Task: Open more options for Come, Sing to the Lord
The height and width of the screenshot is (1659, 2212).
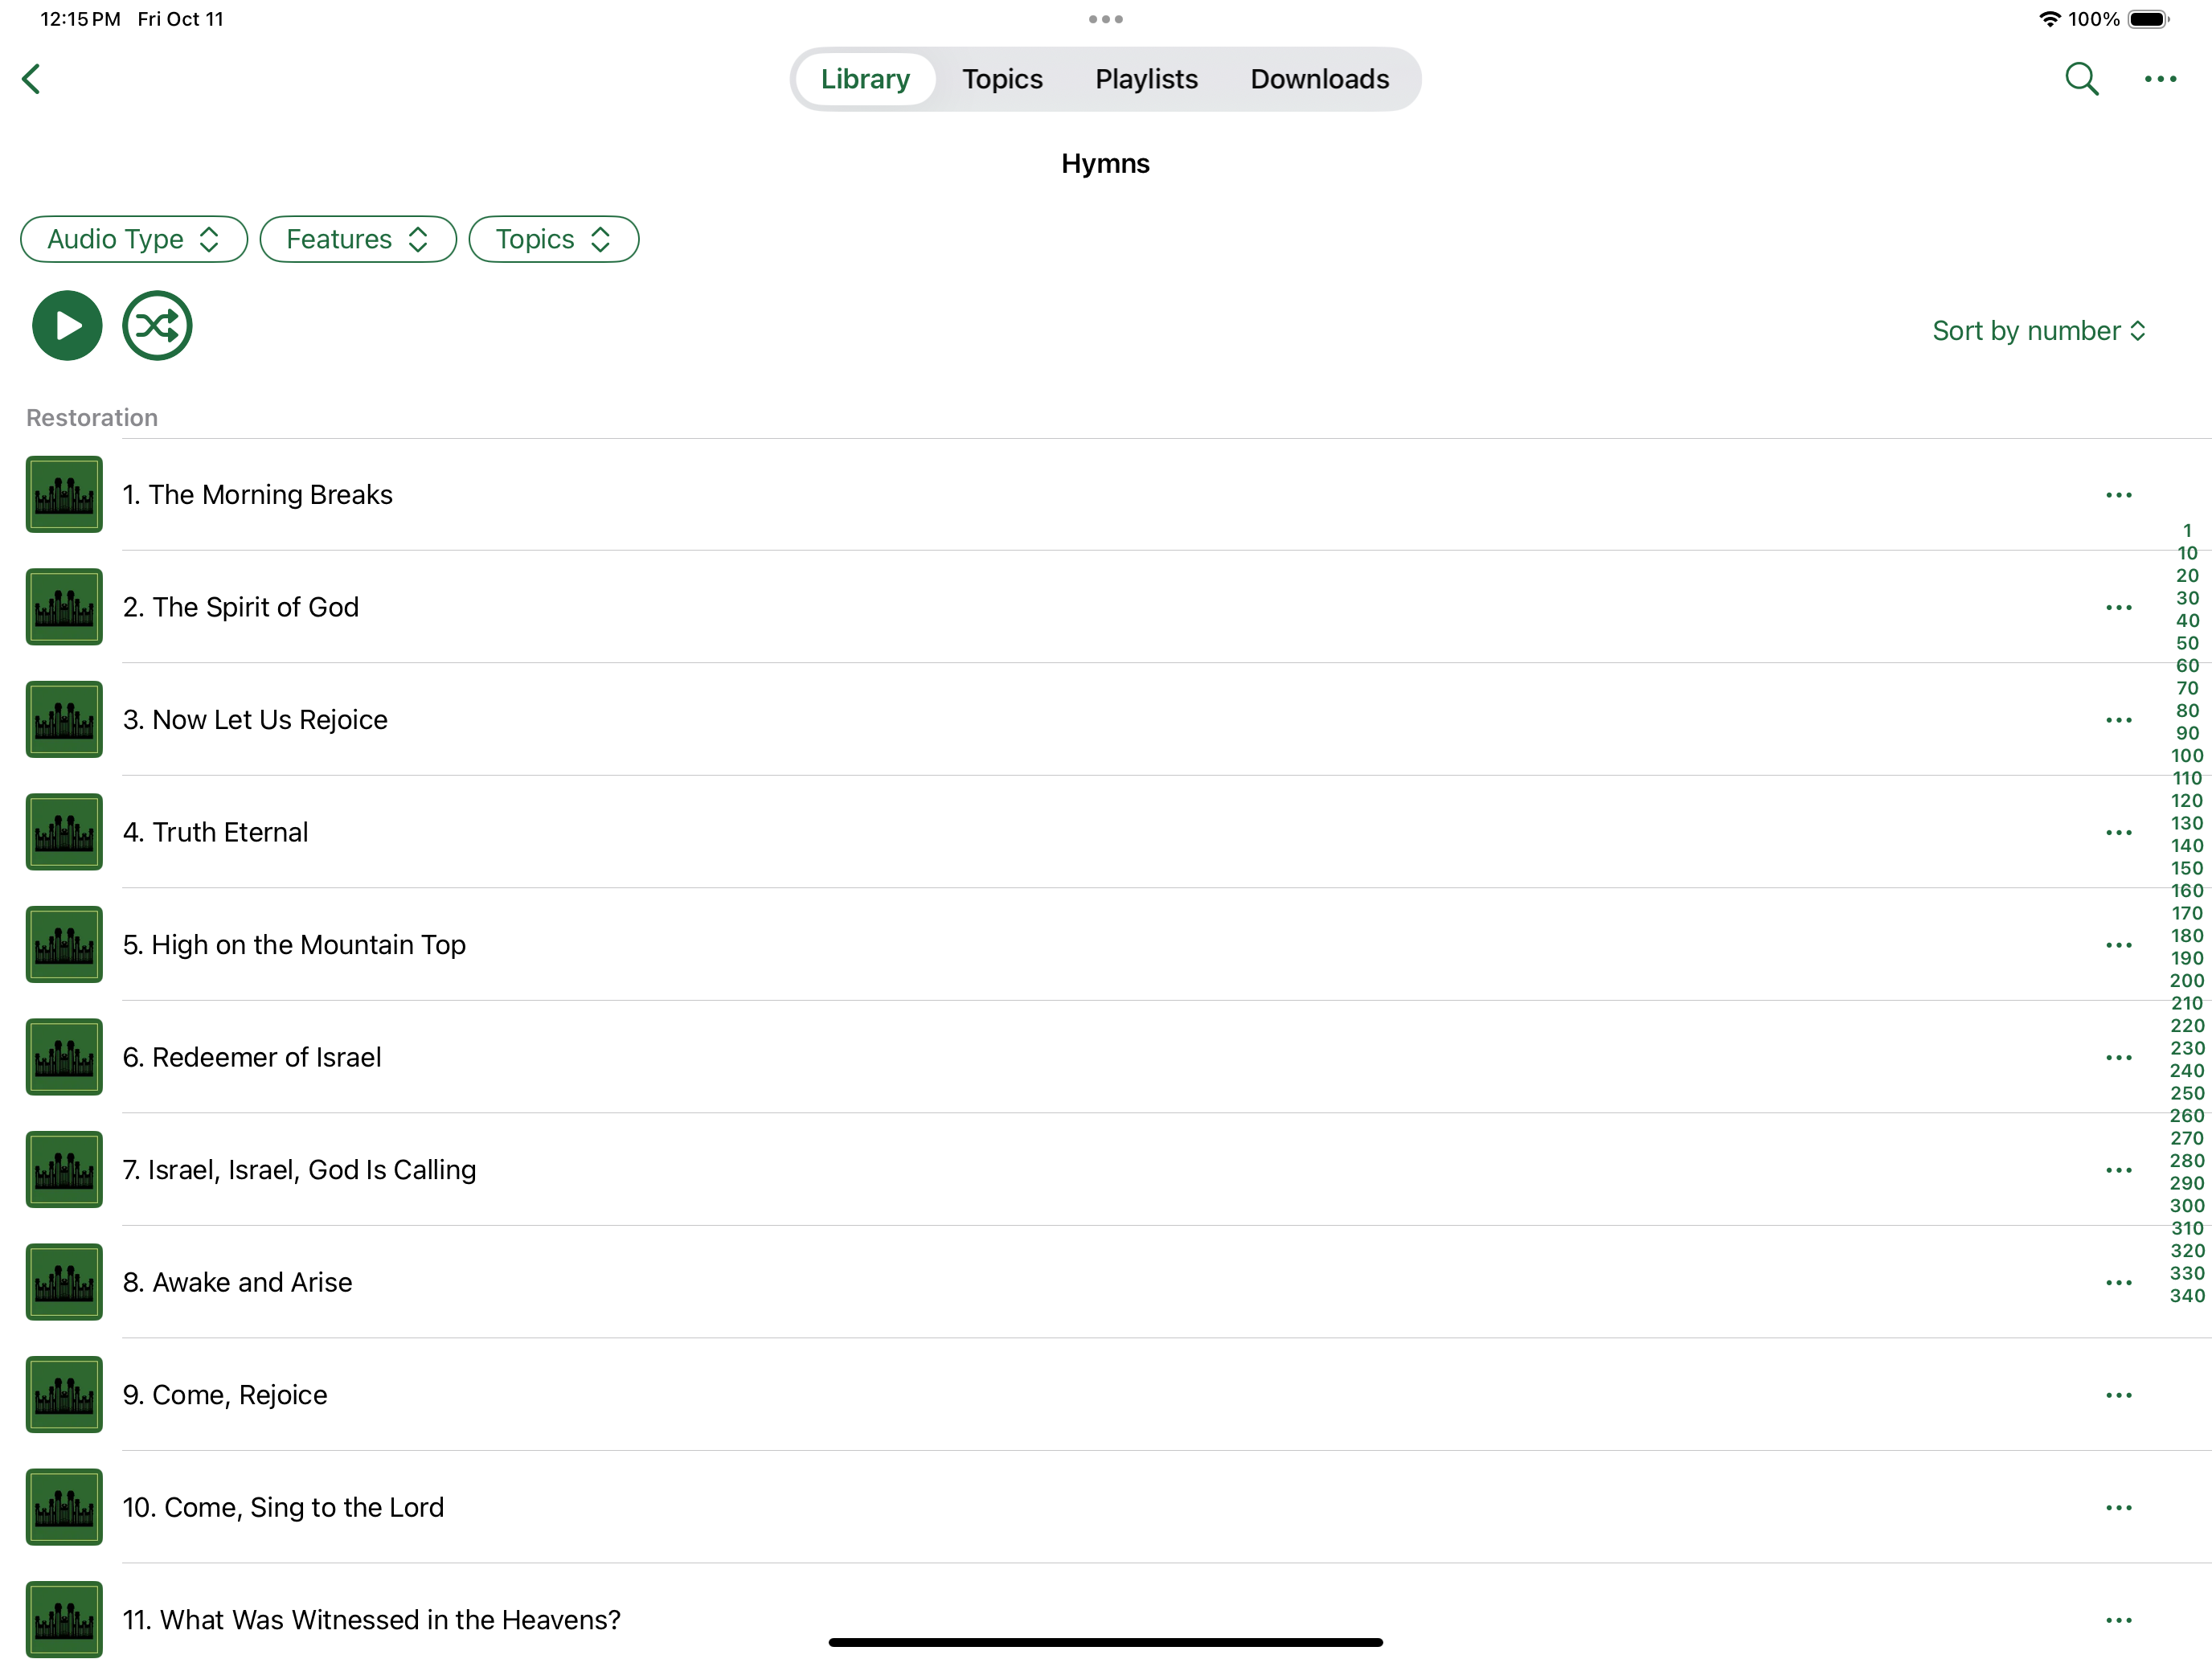Action: tap(2118, 1508)
